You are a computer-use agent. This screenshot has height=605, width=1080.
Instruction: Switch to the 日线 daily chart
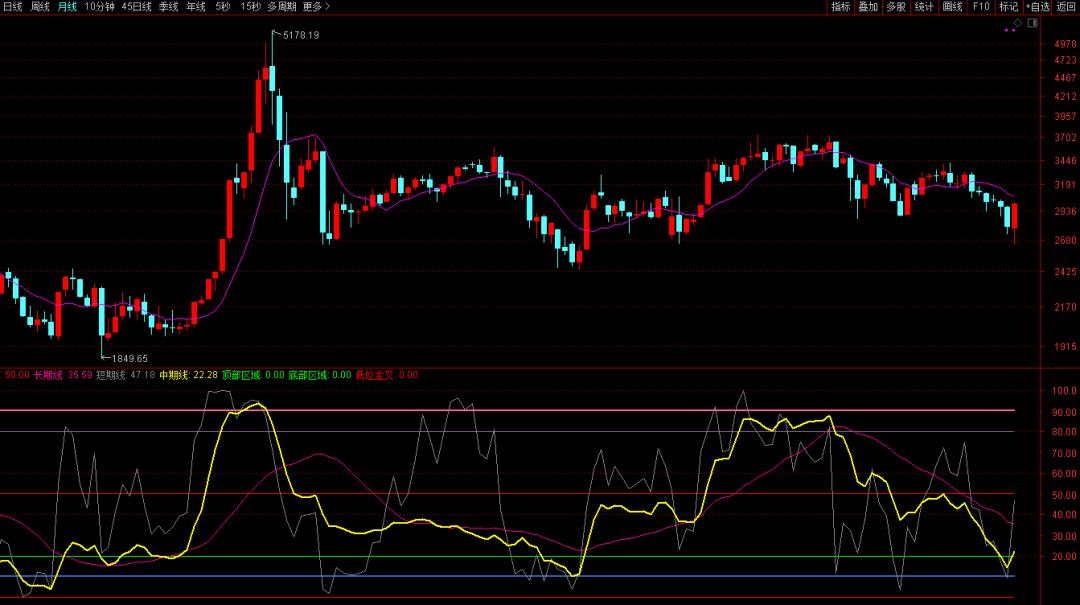point(13,7)
